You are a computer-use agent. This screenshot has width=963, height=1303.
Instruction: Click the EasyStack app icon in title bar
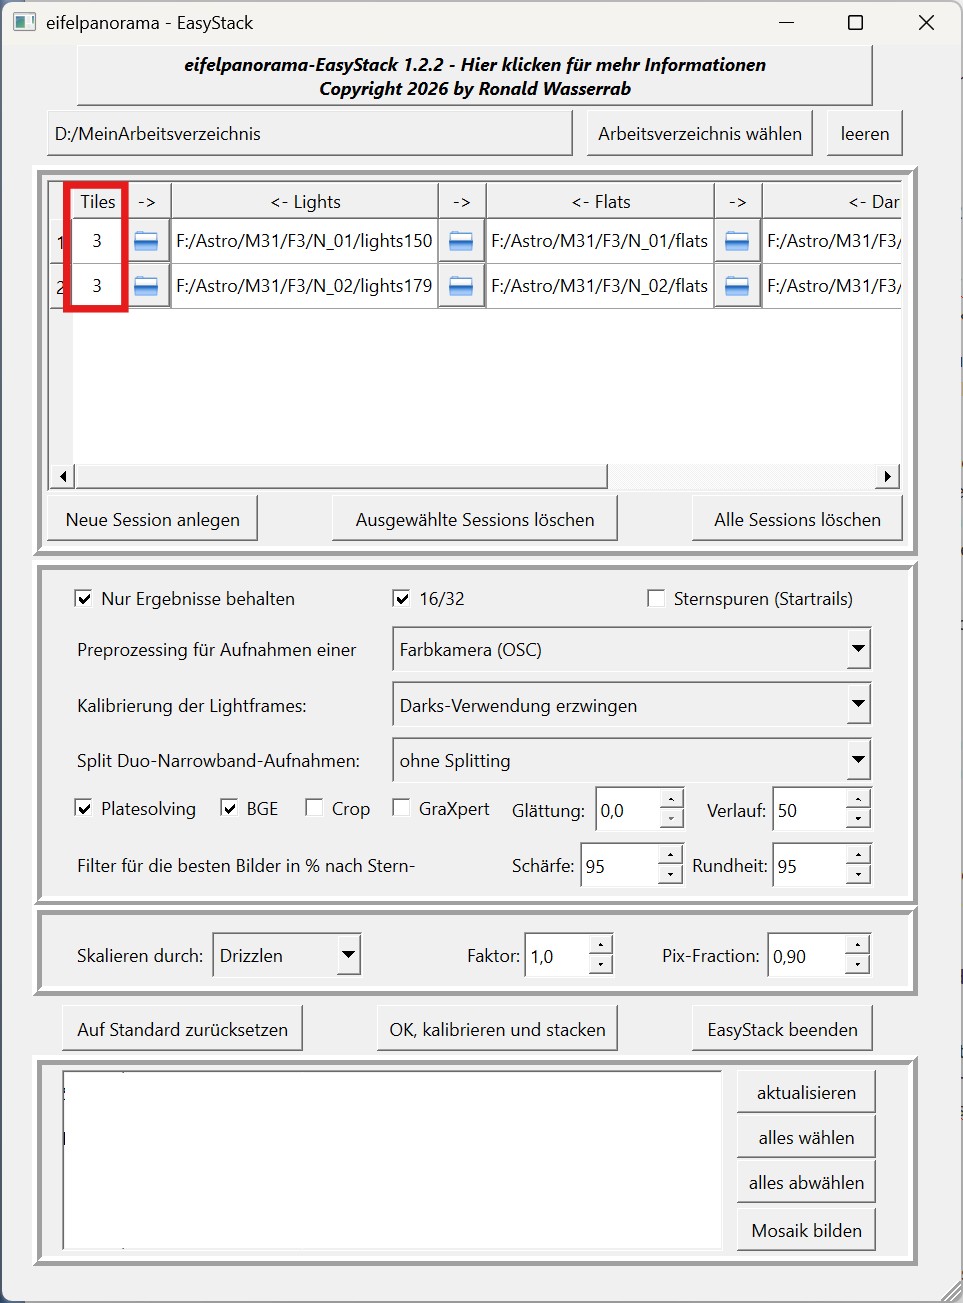click(x=24, y=22)
